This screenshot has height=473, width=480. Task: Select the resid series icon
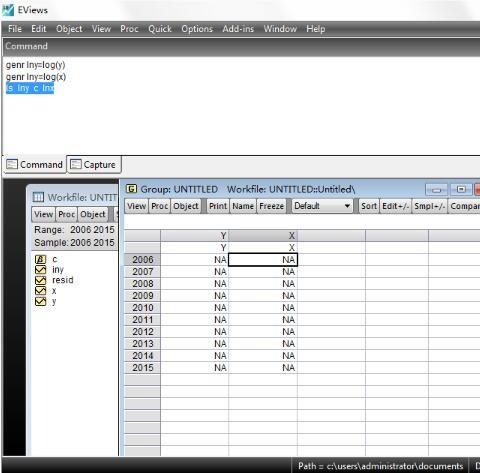tap(40, 280)
